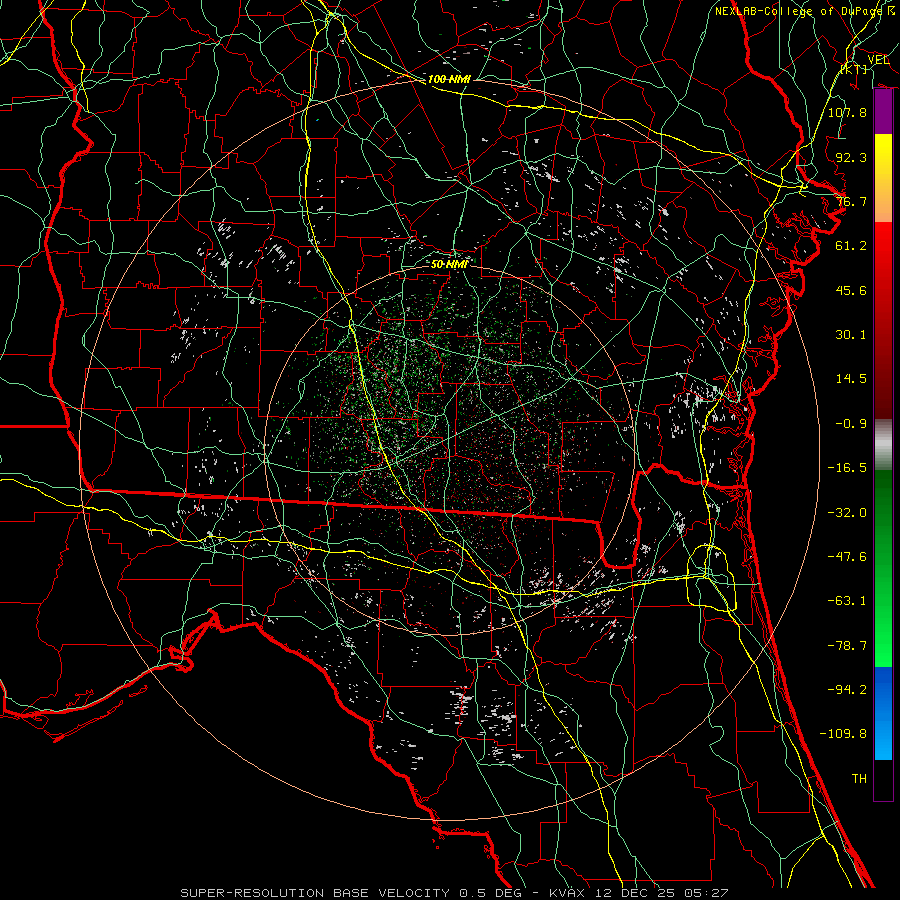The height and width of the screenshot is (900, 900).
Task: Click the -32.0 velocity scale label
Action: tap(847, 513)
